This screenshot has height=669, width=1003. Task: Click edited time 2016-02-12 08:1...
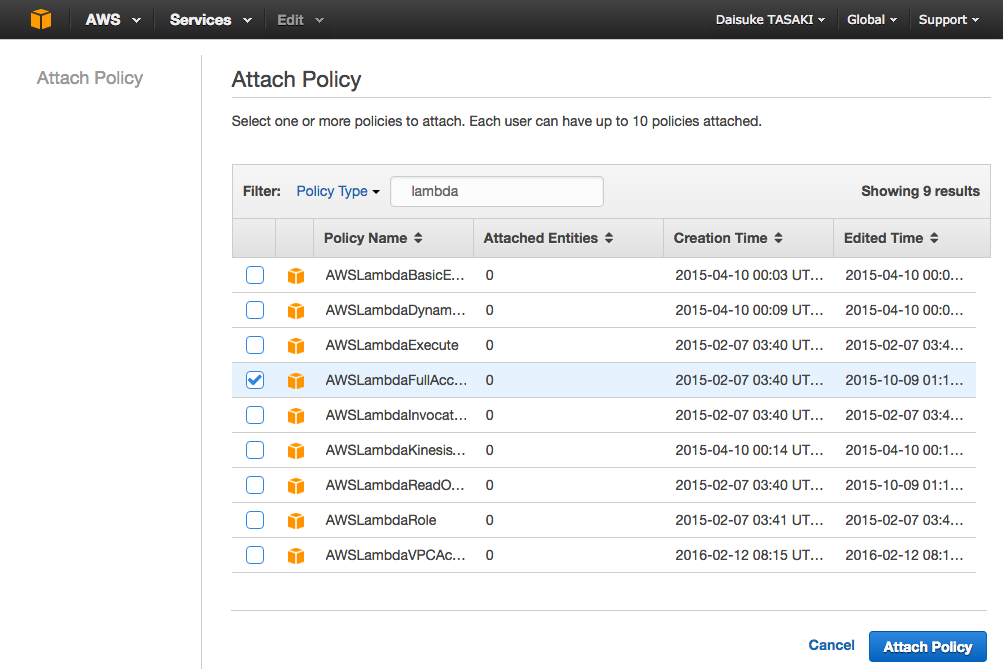[904, 555]
